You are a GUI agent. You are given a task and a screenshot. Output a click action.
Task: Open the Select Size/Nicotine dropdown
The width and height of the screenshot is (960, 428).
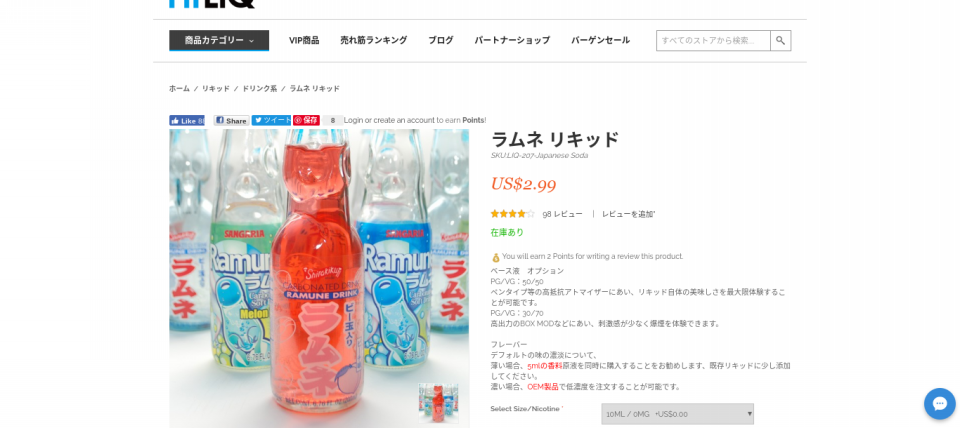pyautogui.click(x=677, y=414)
